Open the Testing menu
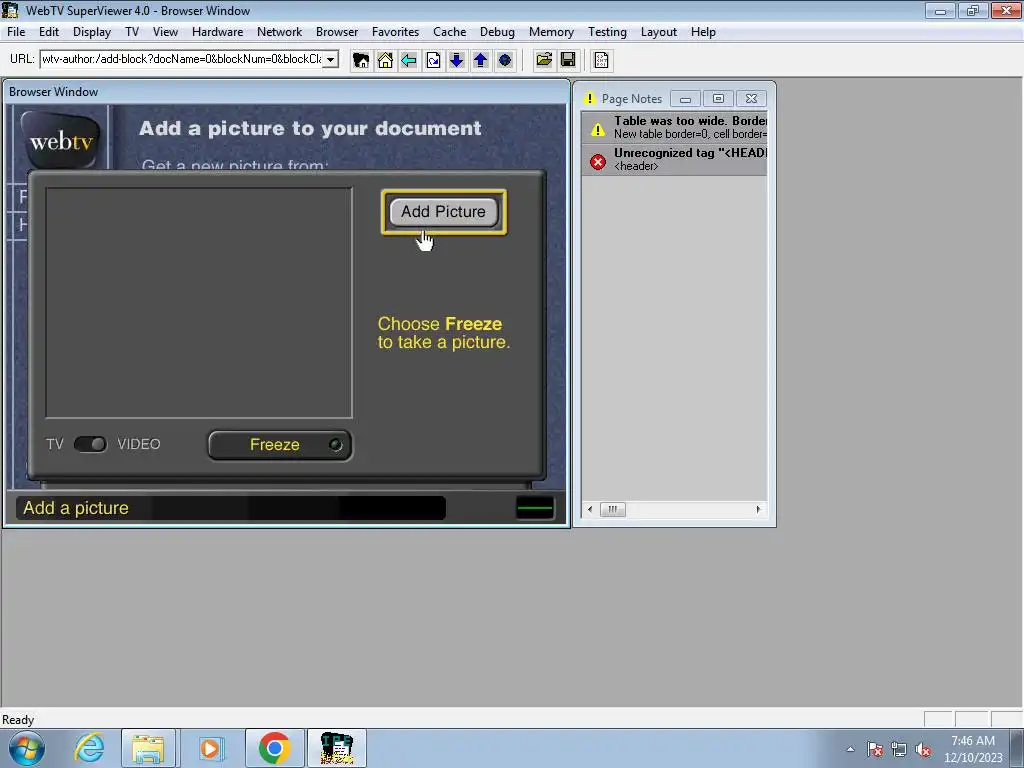1024x768 pixels. tap(607, 32)
